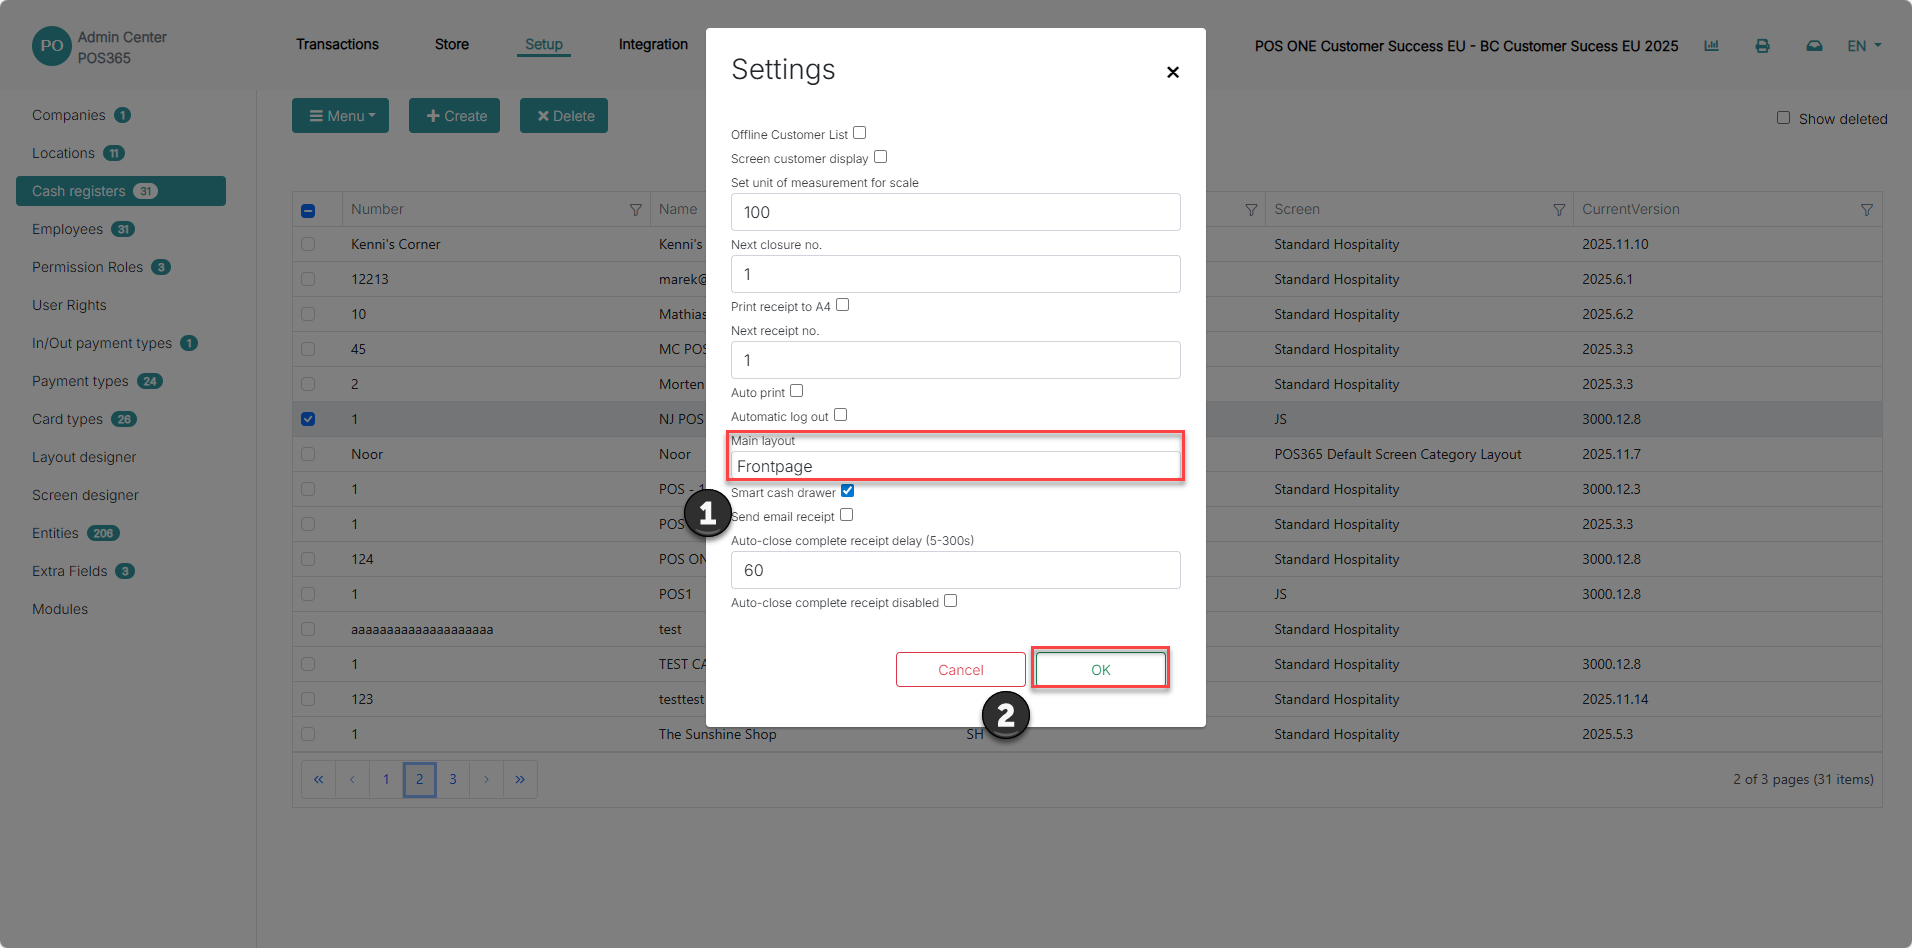
Task: Click the cloud icon in header
Action: point(1814,46)
